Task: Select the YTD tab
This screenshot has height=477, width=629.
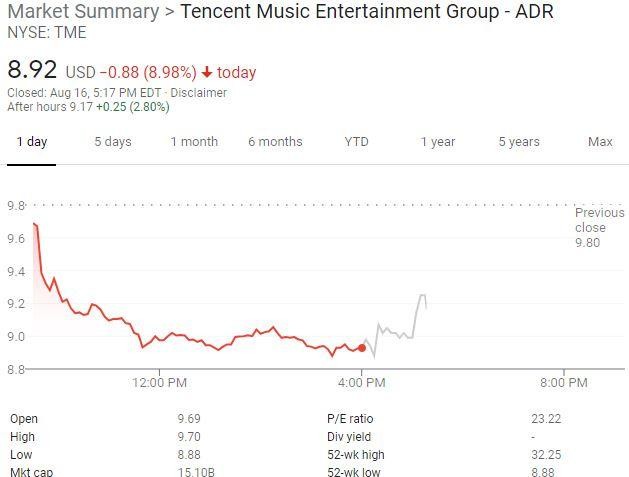Action: 356,141
